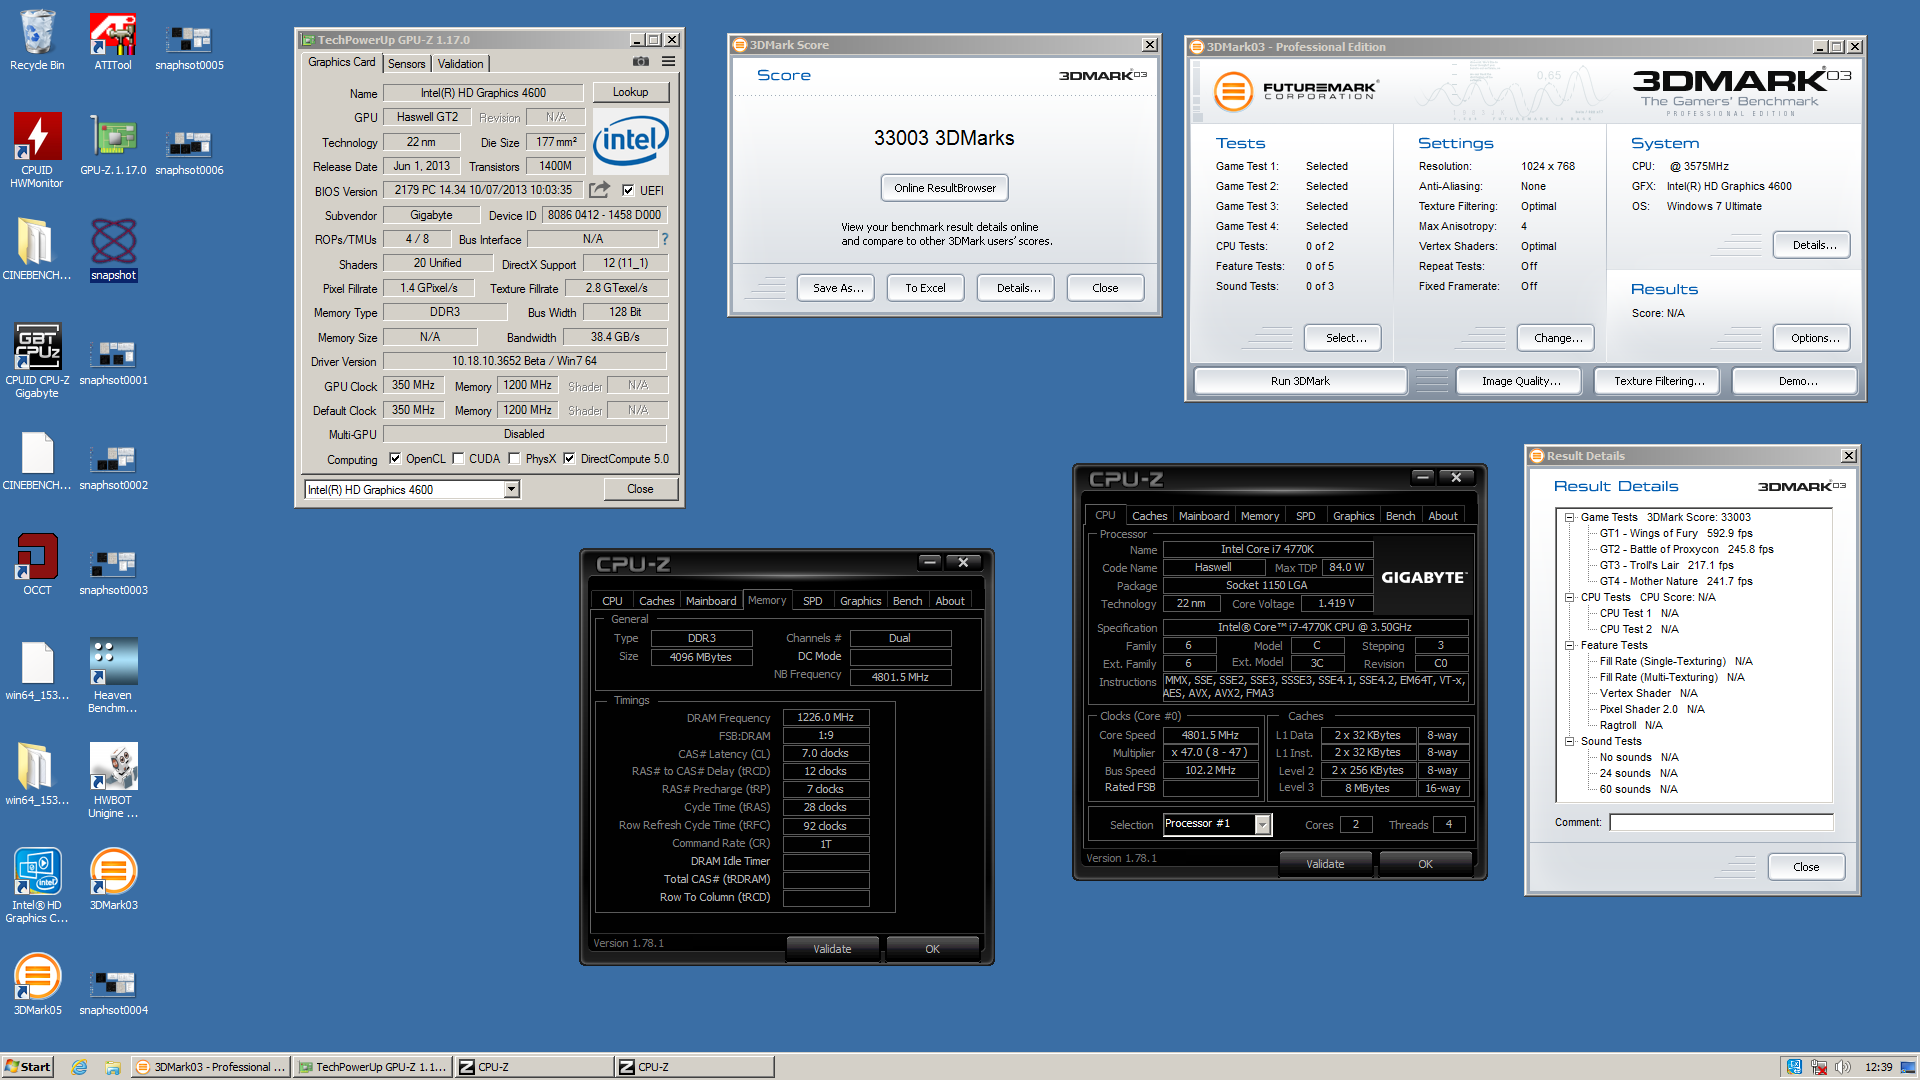Click OK in memory CPU-Z window
The width and height of the screenshot is (1920, 1080).
[x=932, y=949]
